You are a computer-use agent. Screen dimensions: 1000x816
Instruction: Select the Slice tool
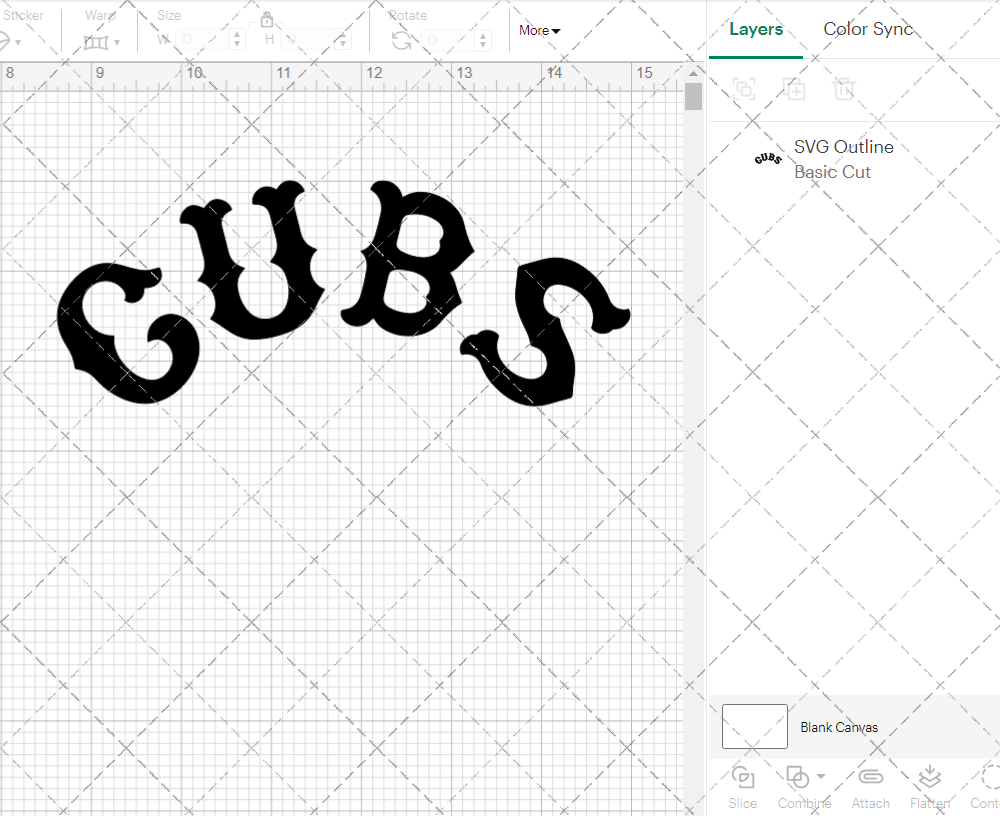tap(742, 786)
